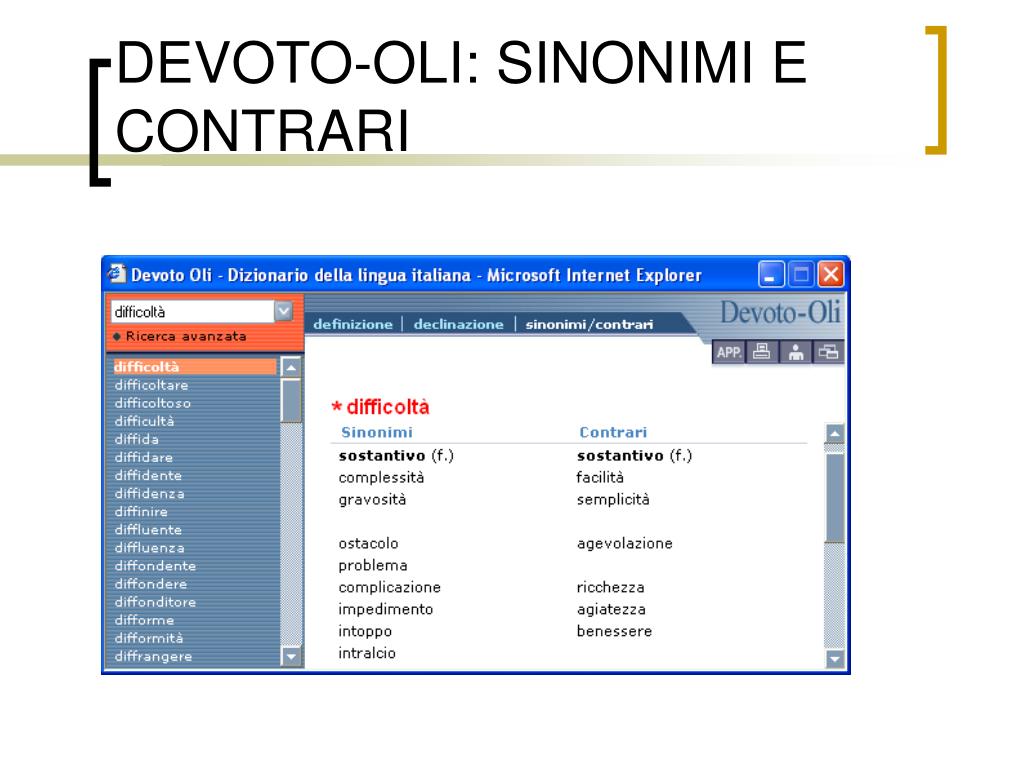The image size is (1024, 768).
Task: Click the windows layout icon in toolbar
Action: [x=828, y=353]
